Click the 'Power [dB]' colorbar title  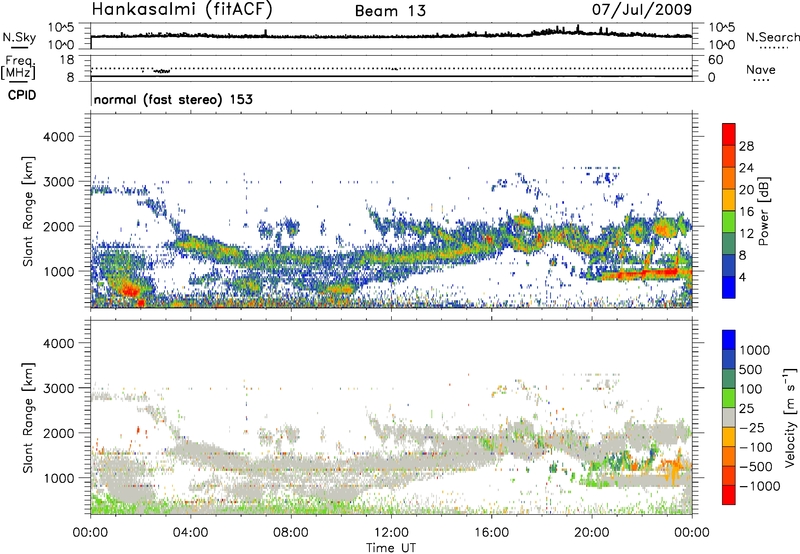(764, 211)
